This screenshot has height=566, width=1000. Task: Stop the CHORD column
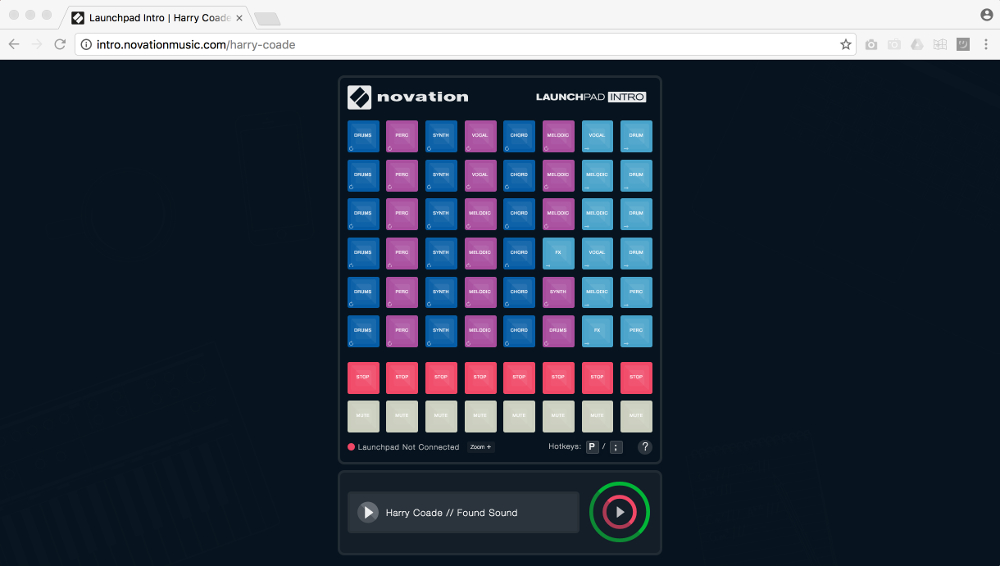click(x=519, y=378)
